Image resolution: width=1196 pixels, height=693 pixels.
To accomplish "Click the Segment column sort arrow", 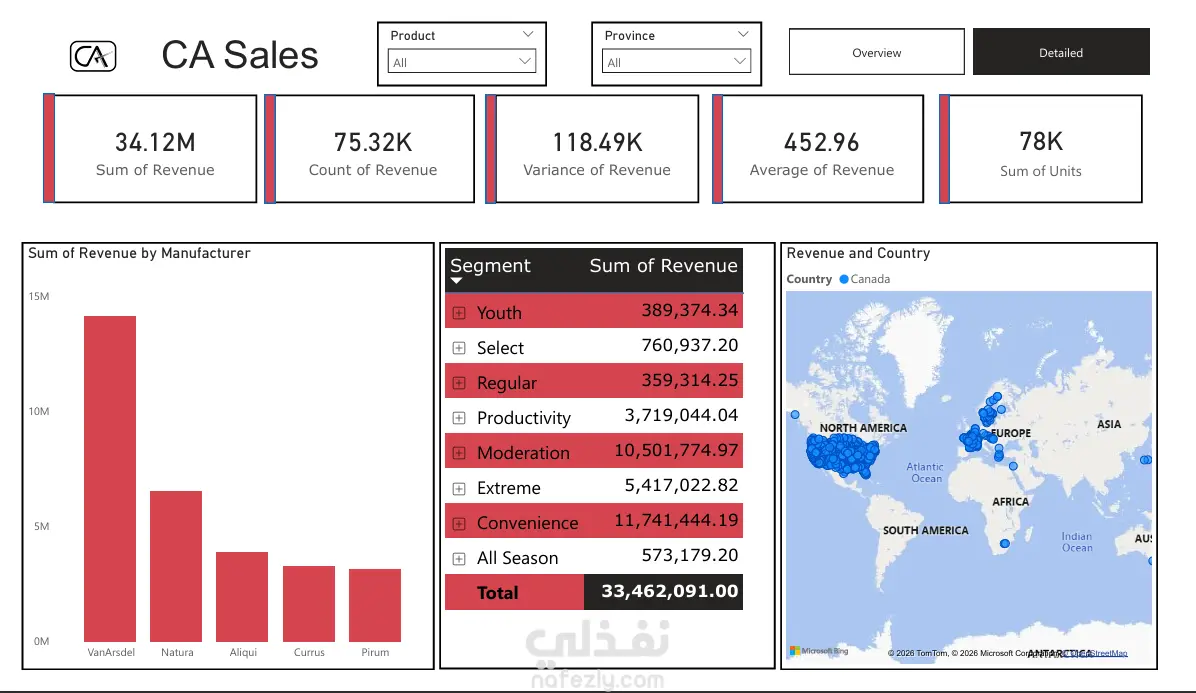I will pyautogui.click(x=456, y=281).
